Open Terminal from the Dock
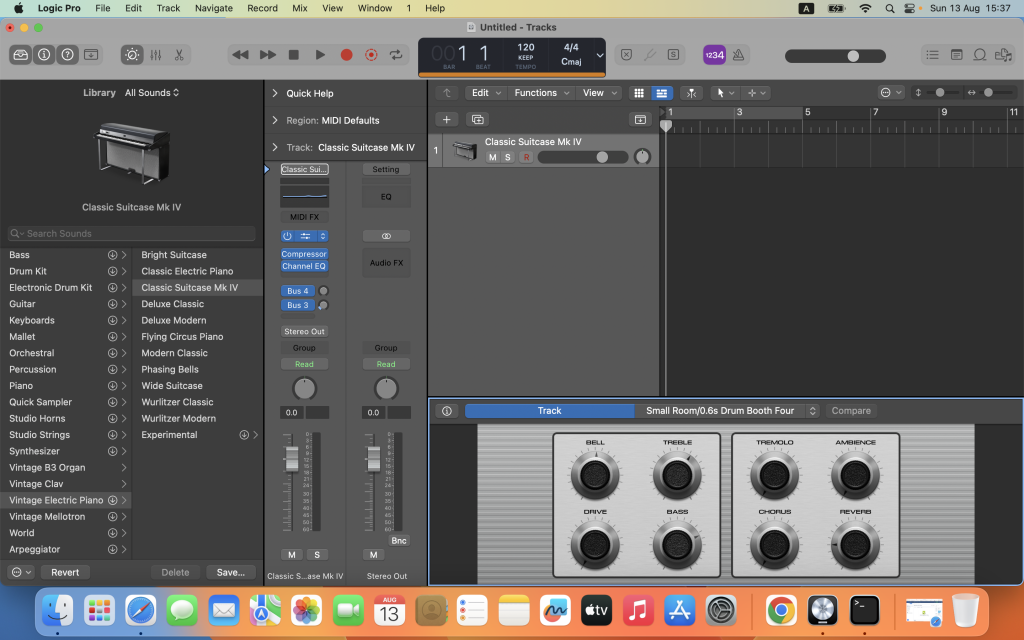This screenshot has width=1024, height=640. tap(864, 611)
